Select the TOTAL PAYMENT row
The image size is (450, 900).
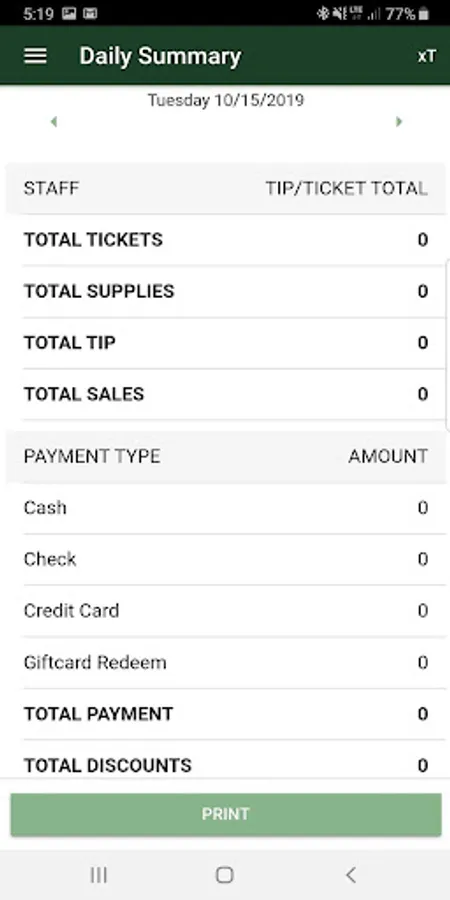226,714
